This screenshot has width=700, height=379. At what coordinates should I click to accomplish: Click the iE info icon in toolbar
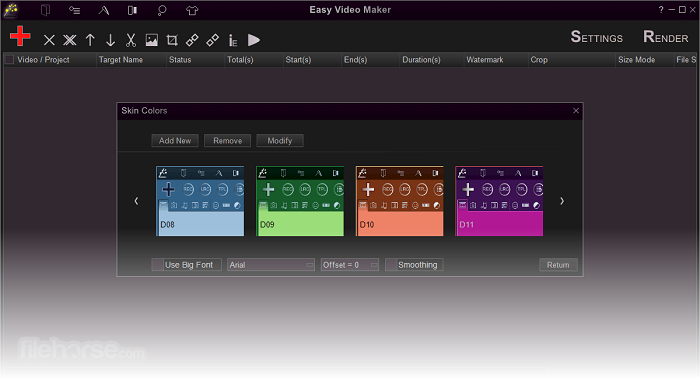(233, 41)
